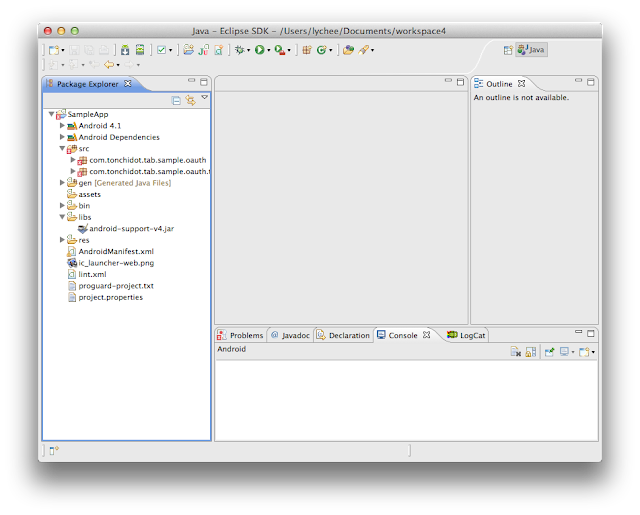Viewport: 640px width, 515px height.
Task: Click the status bar show-view icon
Action: [54, 450]
